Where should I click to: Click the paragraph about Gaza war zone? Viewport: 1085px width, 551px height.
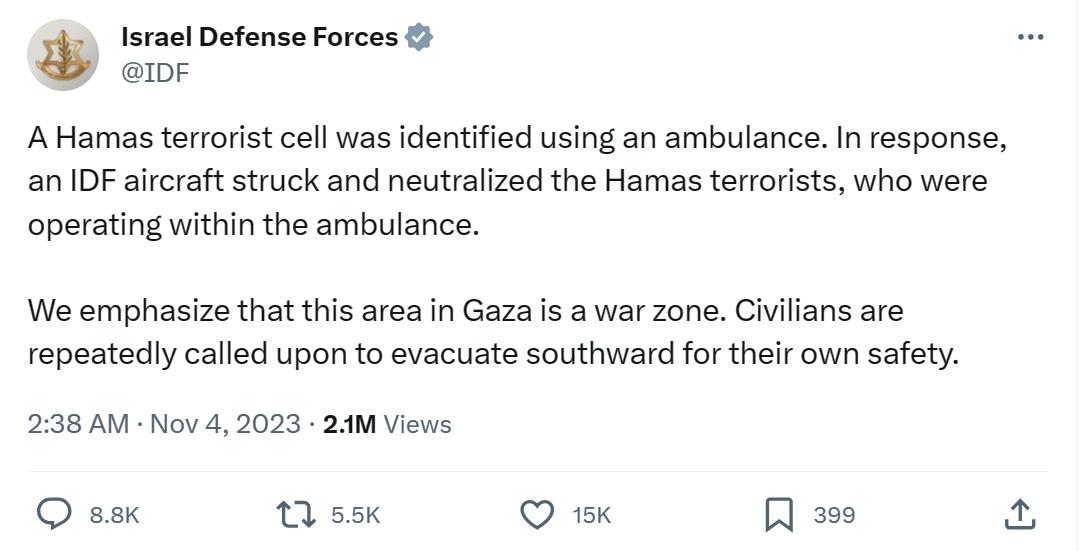pyautogui.click(x=493, y=333)
